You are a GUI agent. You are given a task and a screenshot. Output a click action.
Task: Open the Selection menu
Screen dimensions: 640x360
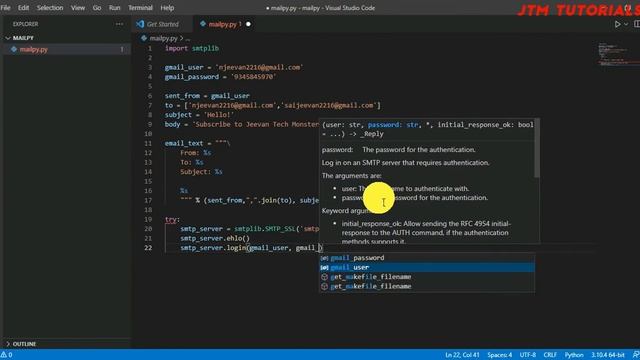(50, 8)
